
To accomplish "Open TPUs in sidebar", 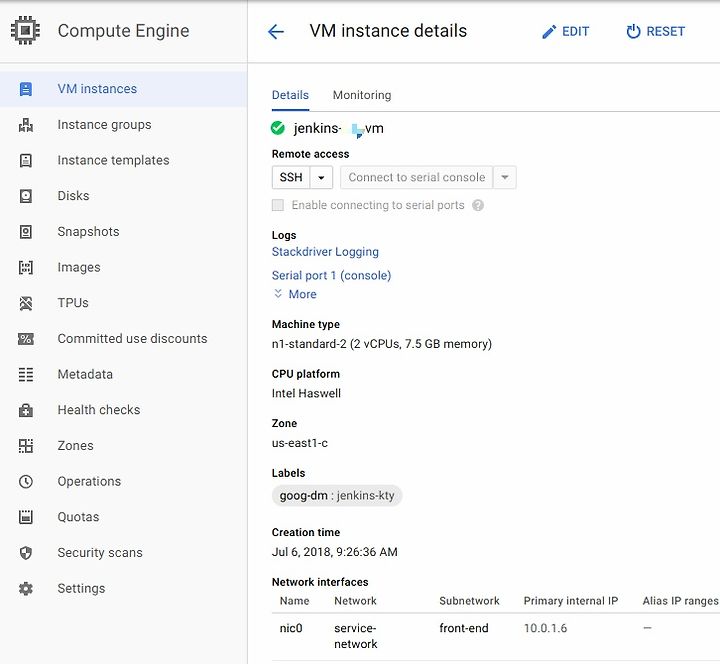I will tap(124, 303).
